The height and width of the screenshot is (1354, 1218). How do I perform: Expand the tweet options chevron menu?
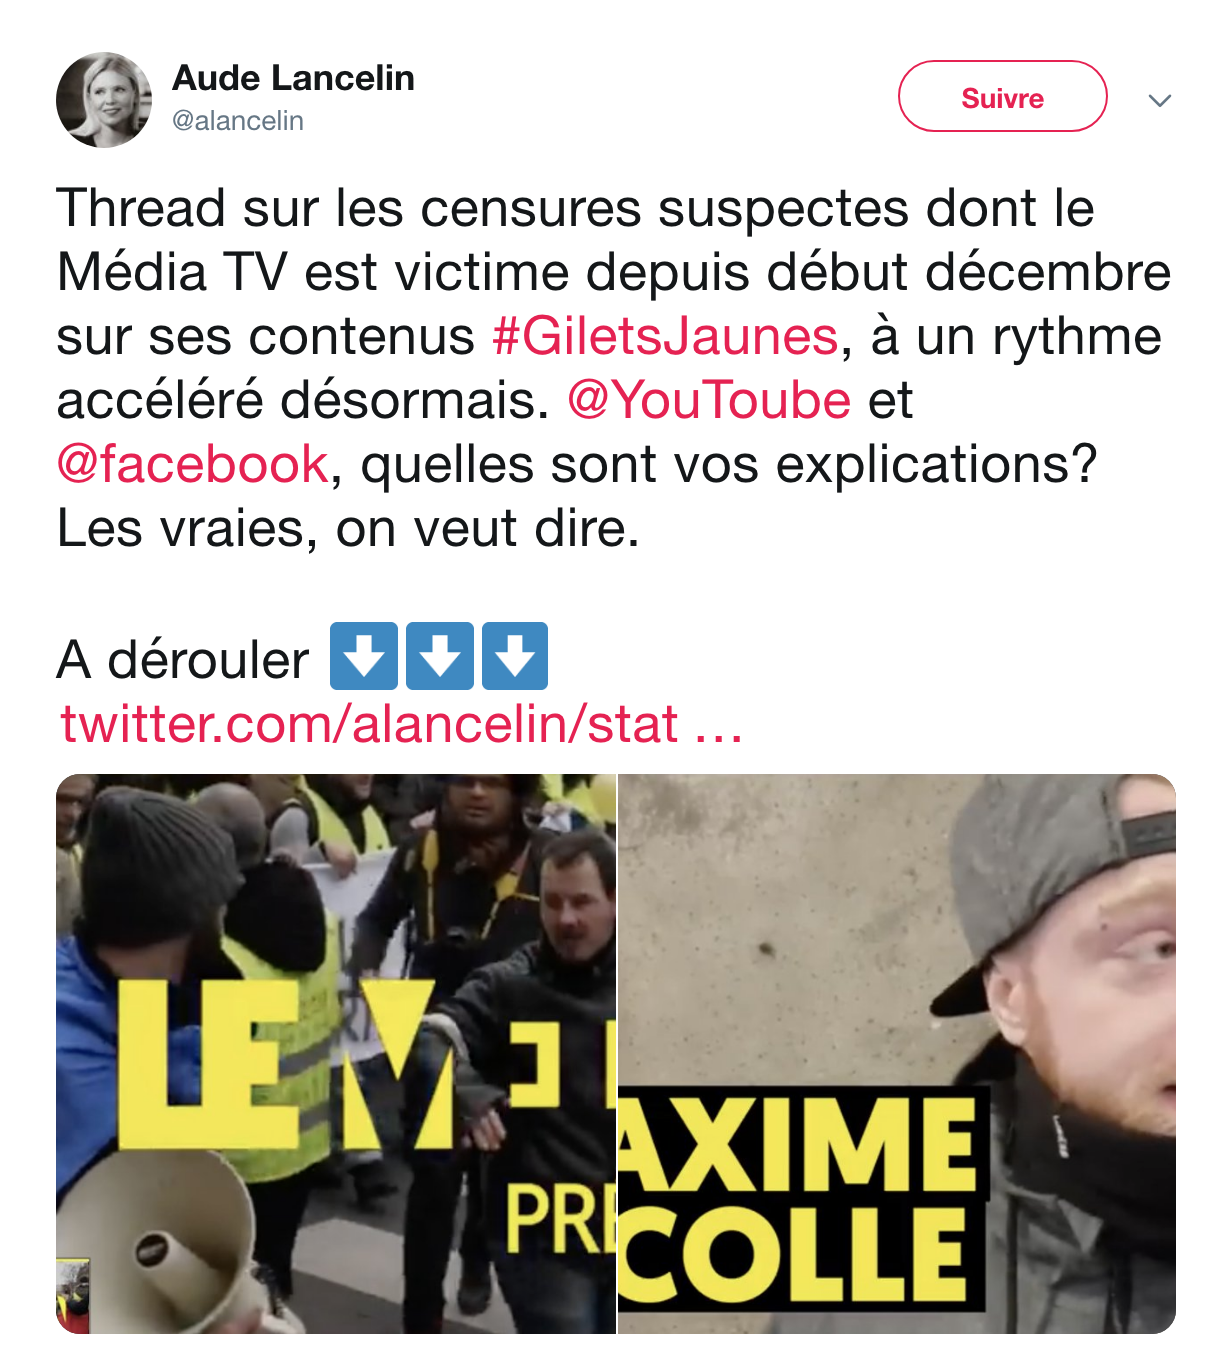(1160, 100)
